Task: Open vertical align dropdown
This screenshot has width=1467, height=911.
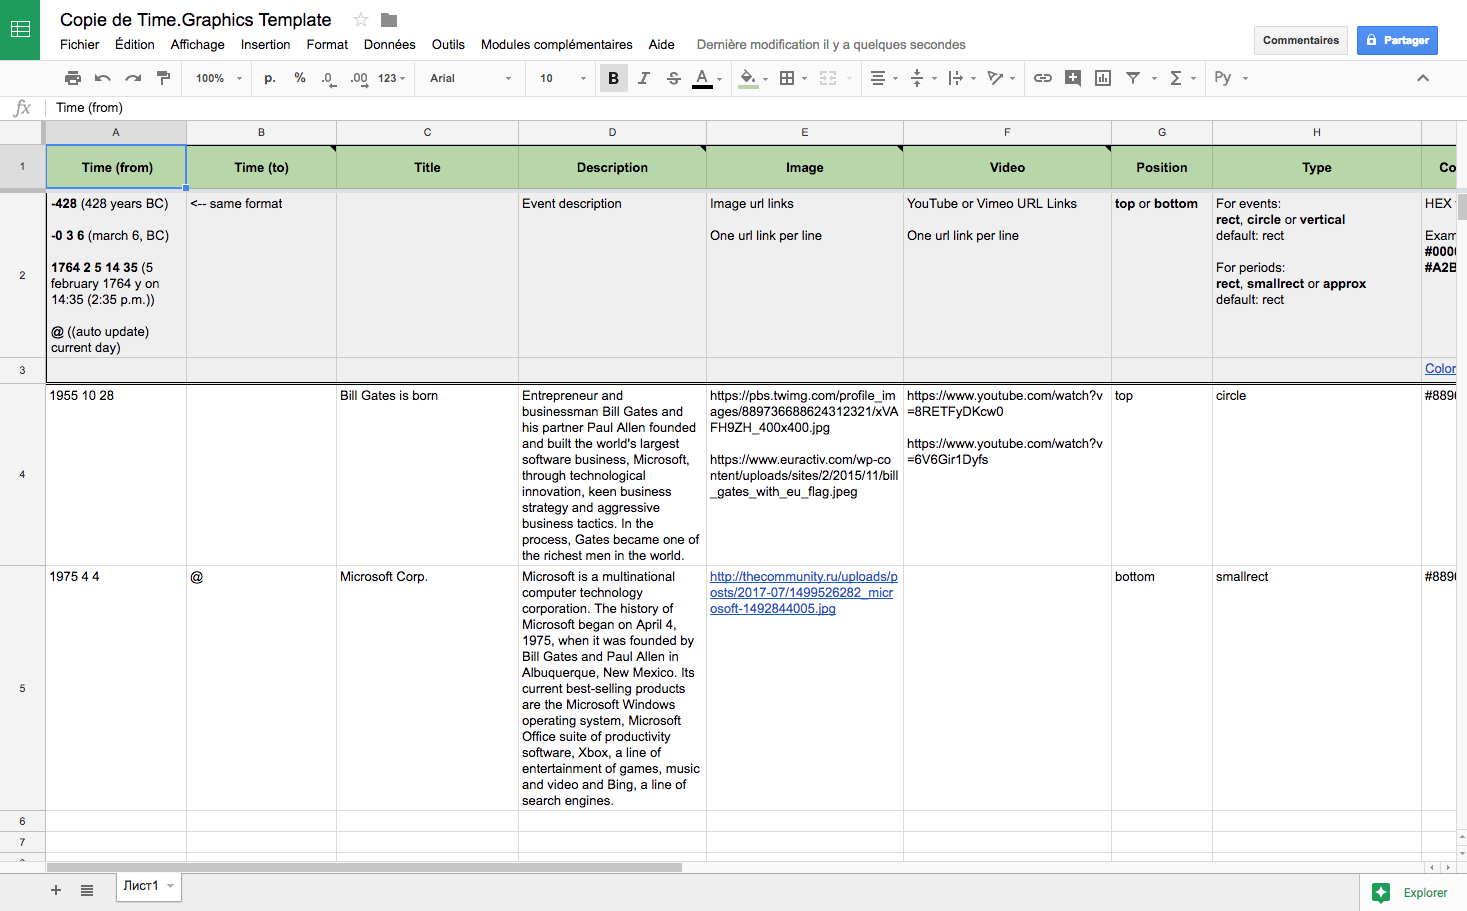Action: coord(922,78)
